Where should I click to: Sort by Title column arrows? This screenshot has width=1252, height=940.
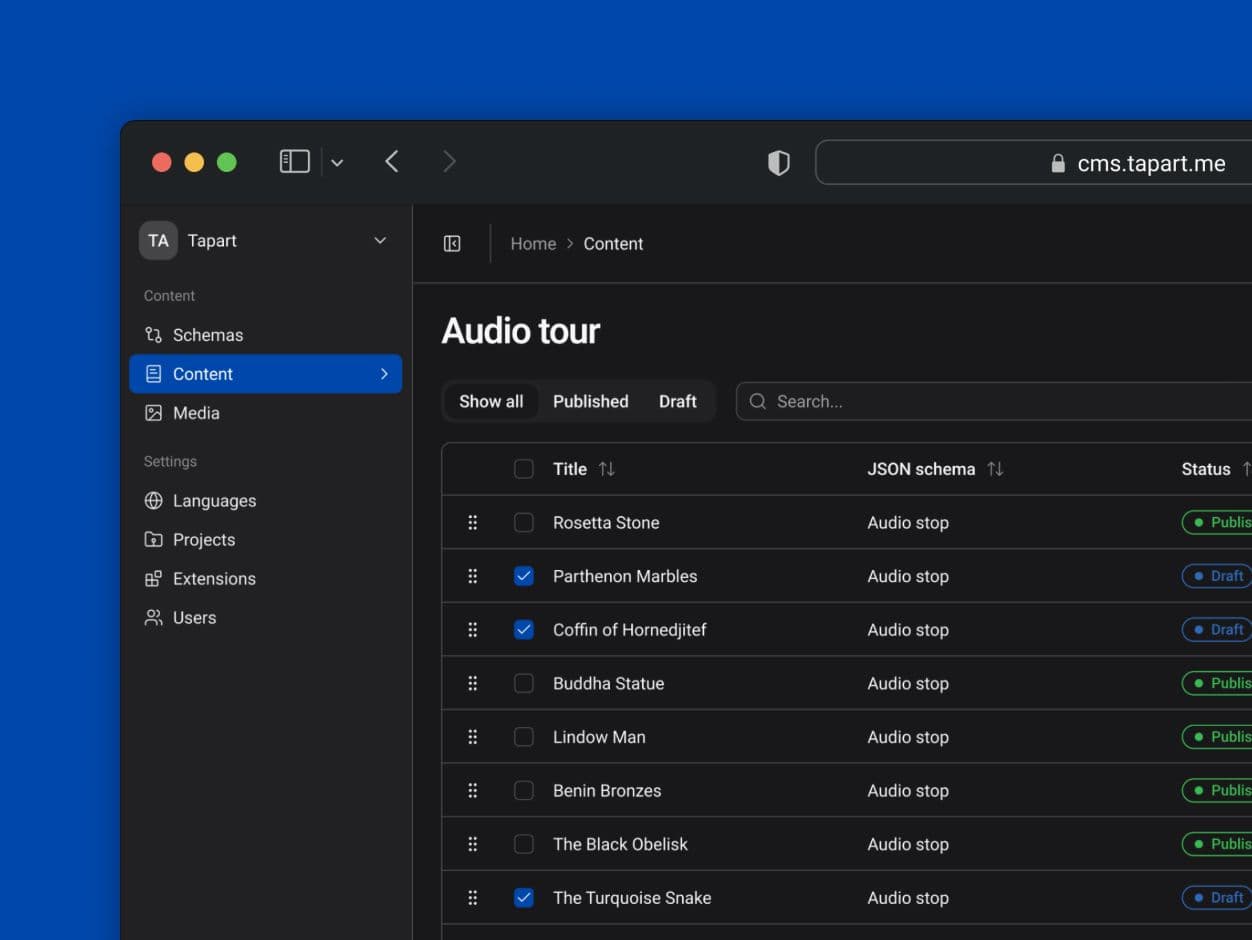[x=607, y=469]
